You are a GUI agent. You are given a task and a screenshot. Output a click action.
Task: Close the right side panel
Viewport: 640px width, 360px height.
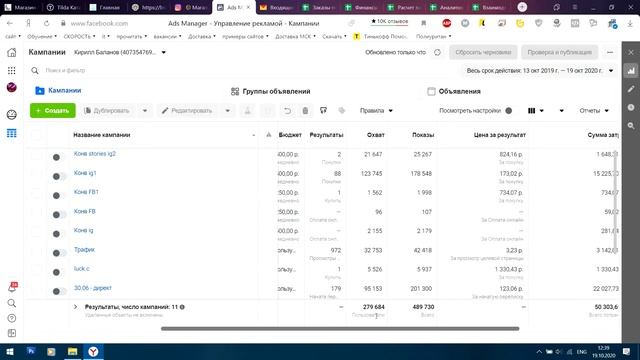(631, 53)
